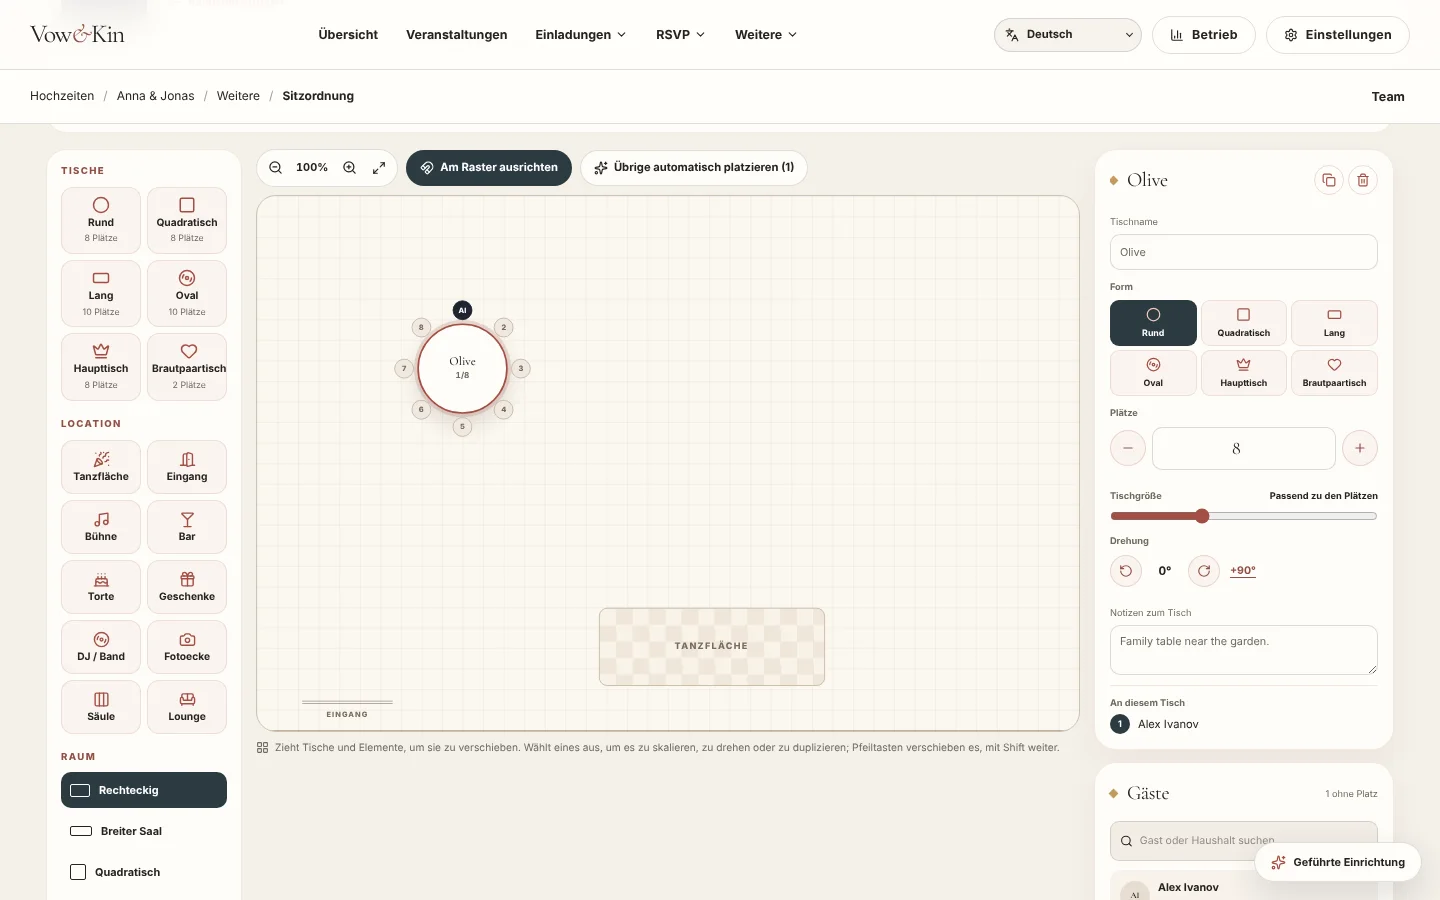
Task: Add a Lang table with 10 seats
Action: [101, 294]
